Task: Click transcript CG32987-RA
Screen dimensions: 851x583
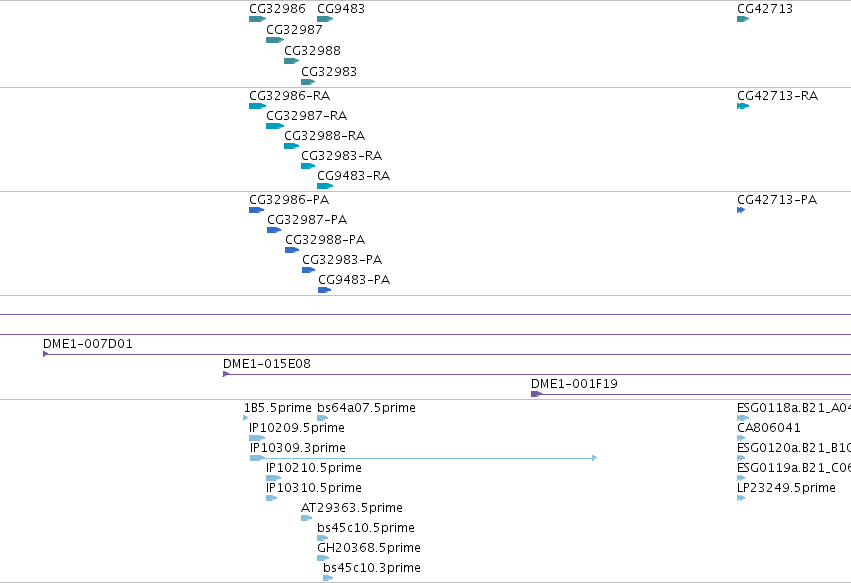Action: (x=275, y=126)
